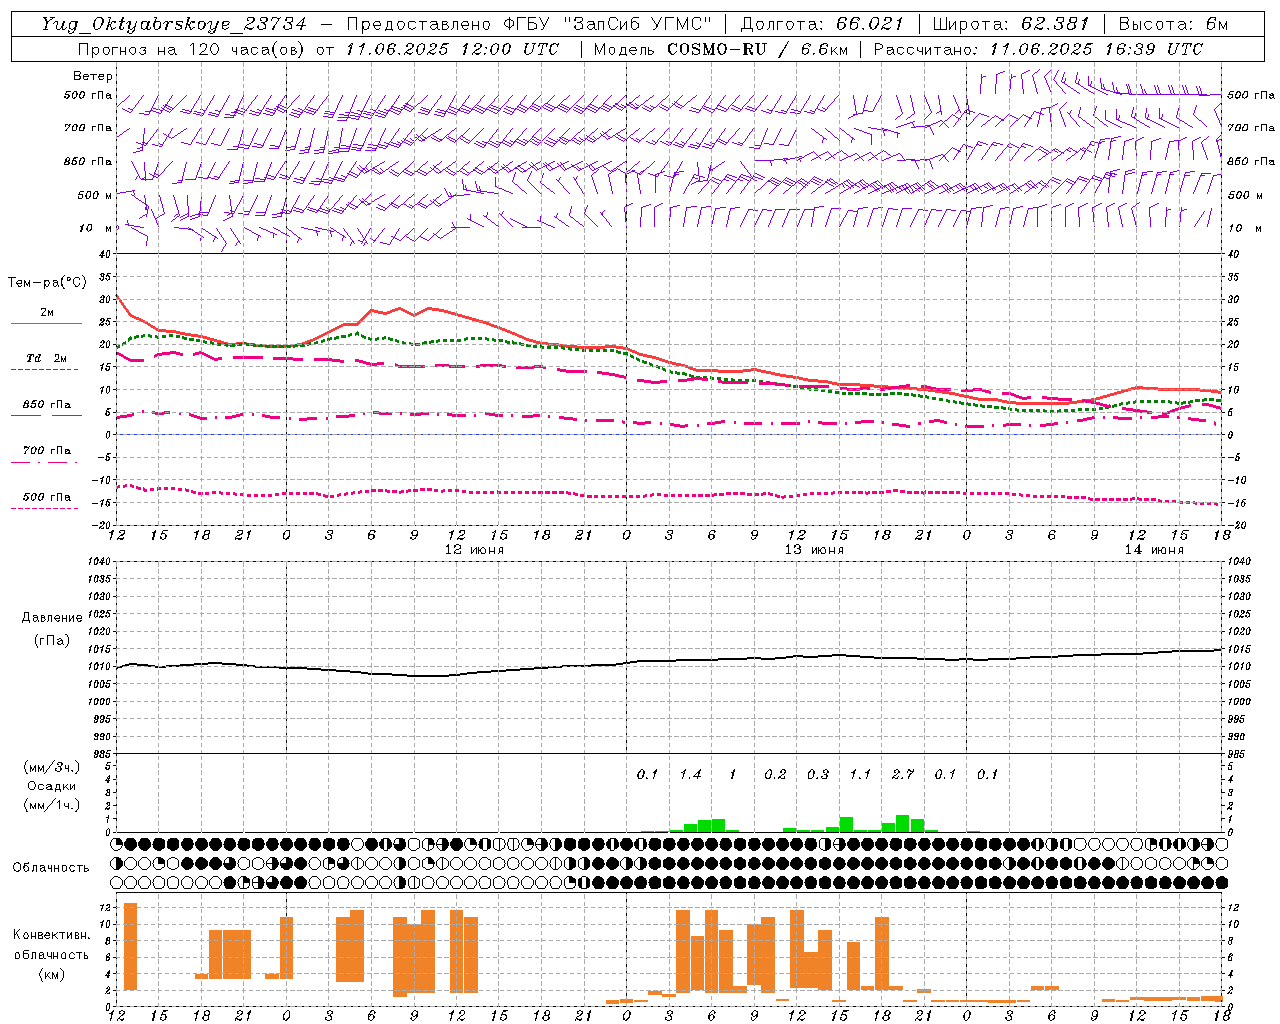Click the station title Yug_Oktyabrskoye_23734
The width and height of the screenshot is (1280, 1024).
tap(174, 24)
